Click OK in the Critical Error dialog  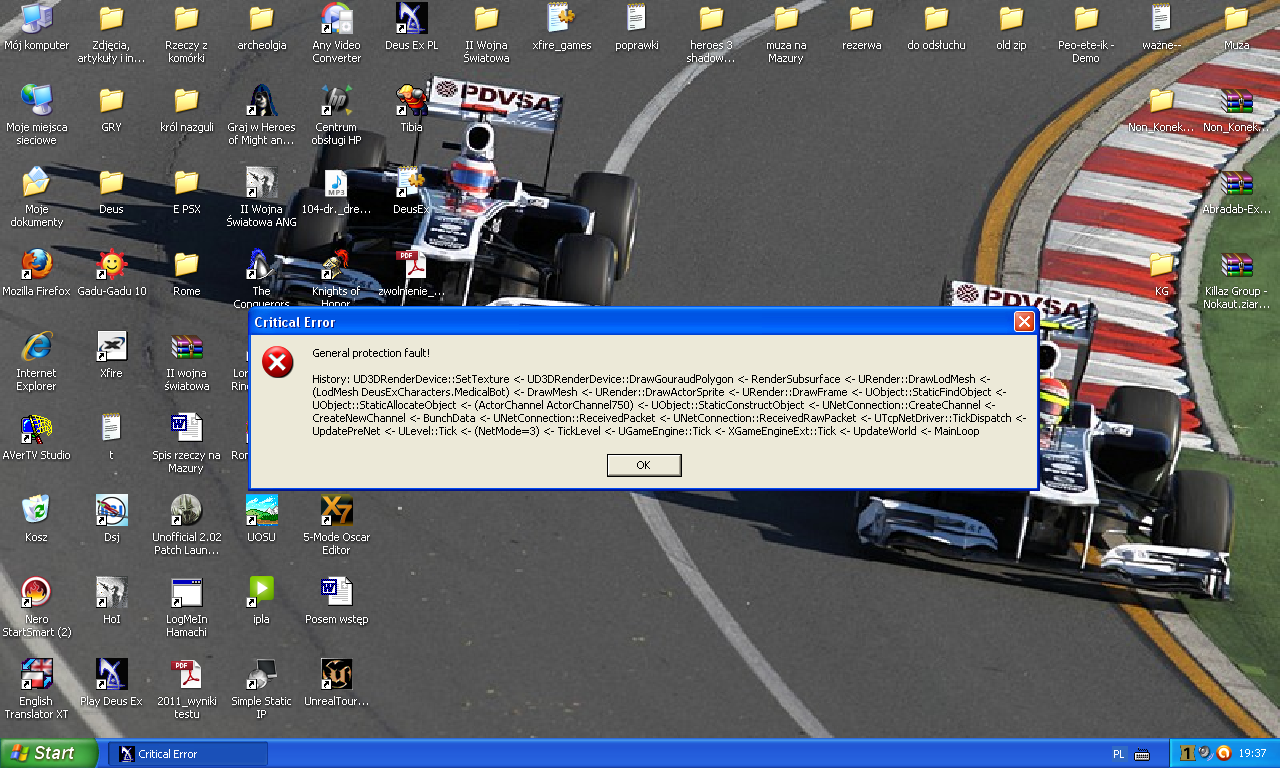point(643,465)
